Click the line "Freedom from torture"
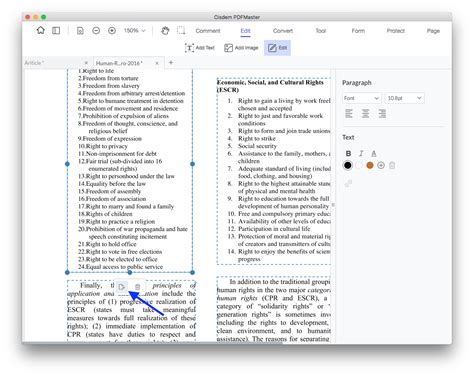 click(110, 78)
